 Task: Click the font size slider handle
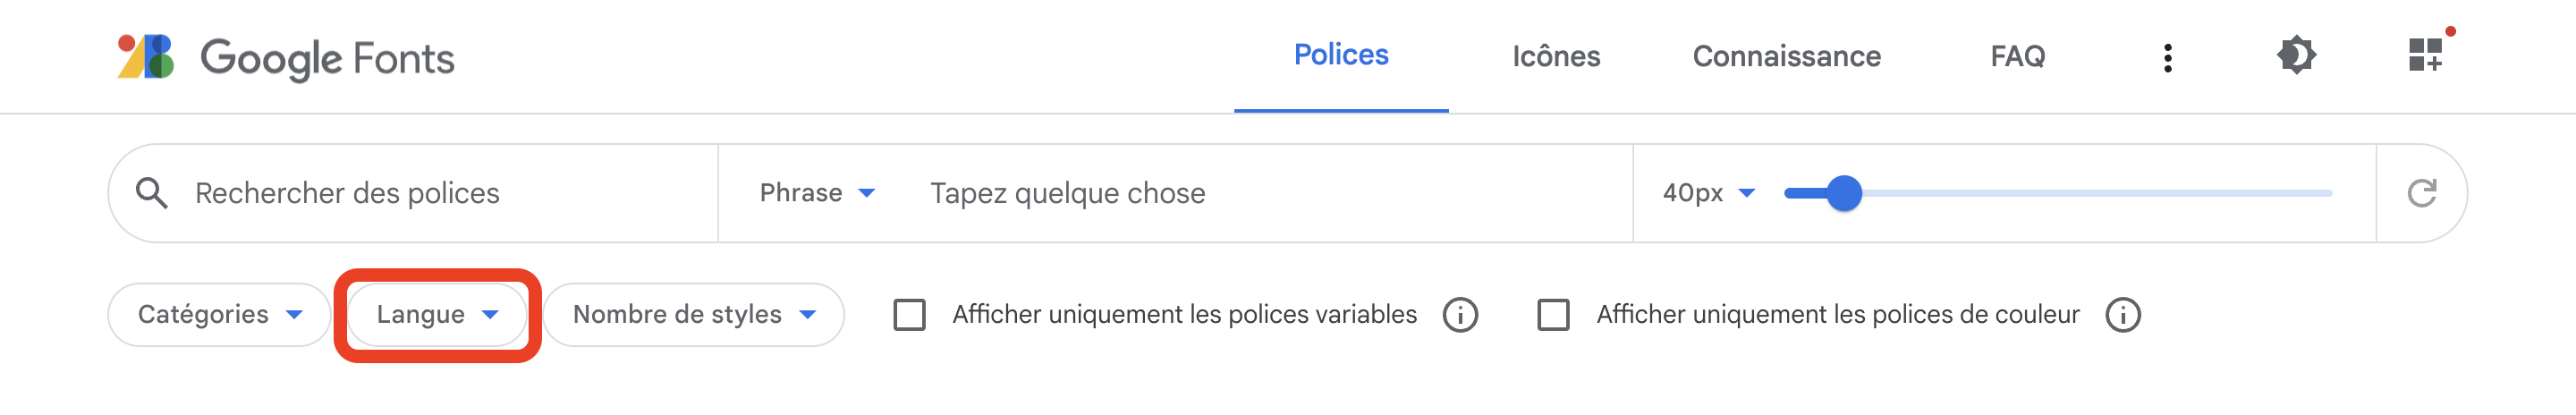(x=1843, y=193)
